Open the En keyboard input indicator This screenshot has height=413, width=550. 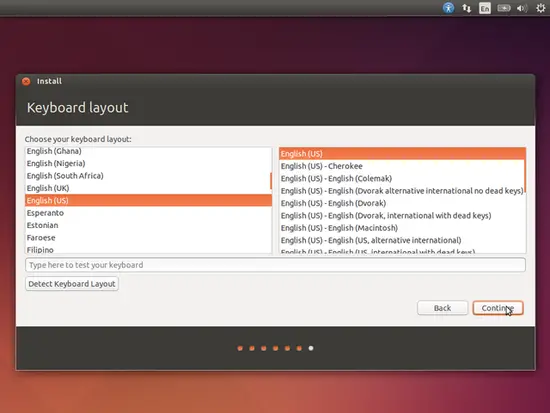tap(485, 8)
